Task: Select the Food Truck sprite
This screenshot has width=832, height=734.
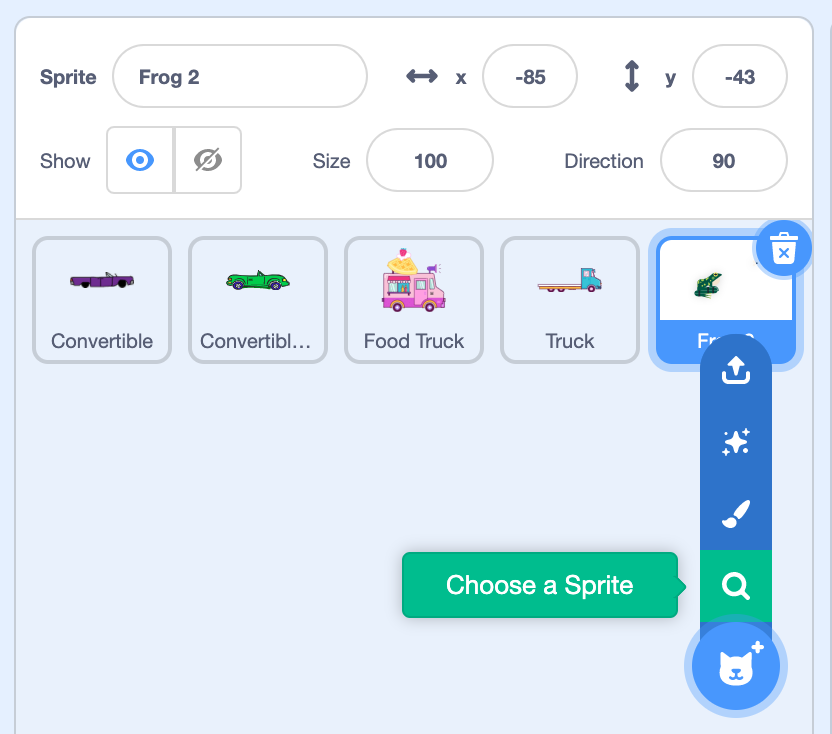Action: 414,299
